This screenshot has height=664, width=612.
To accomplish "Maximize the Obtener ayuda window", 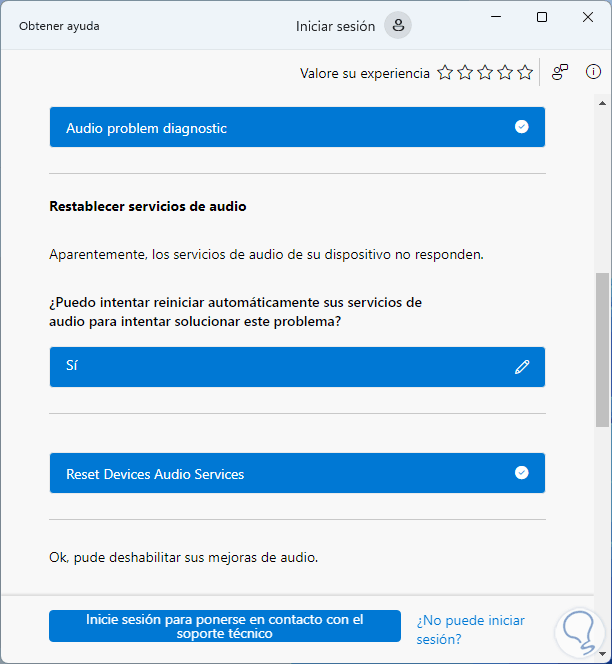I will point(542,17).
